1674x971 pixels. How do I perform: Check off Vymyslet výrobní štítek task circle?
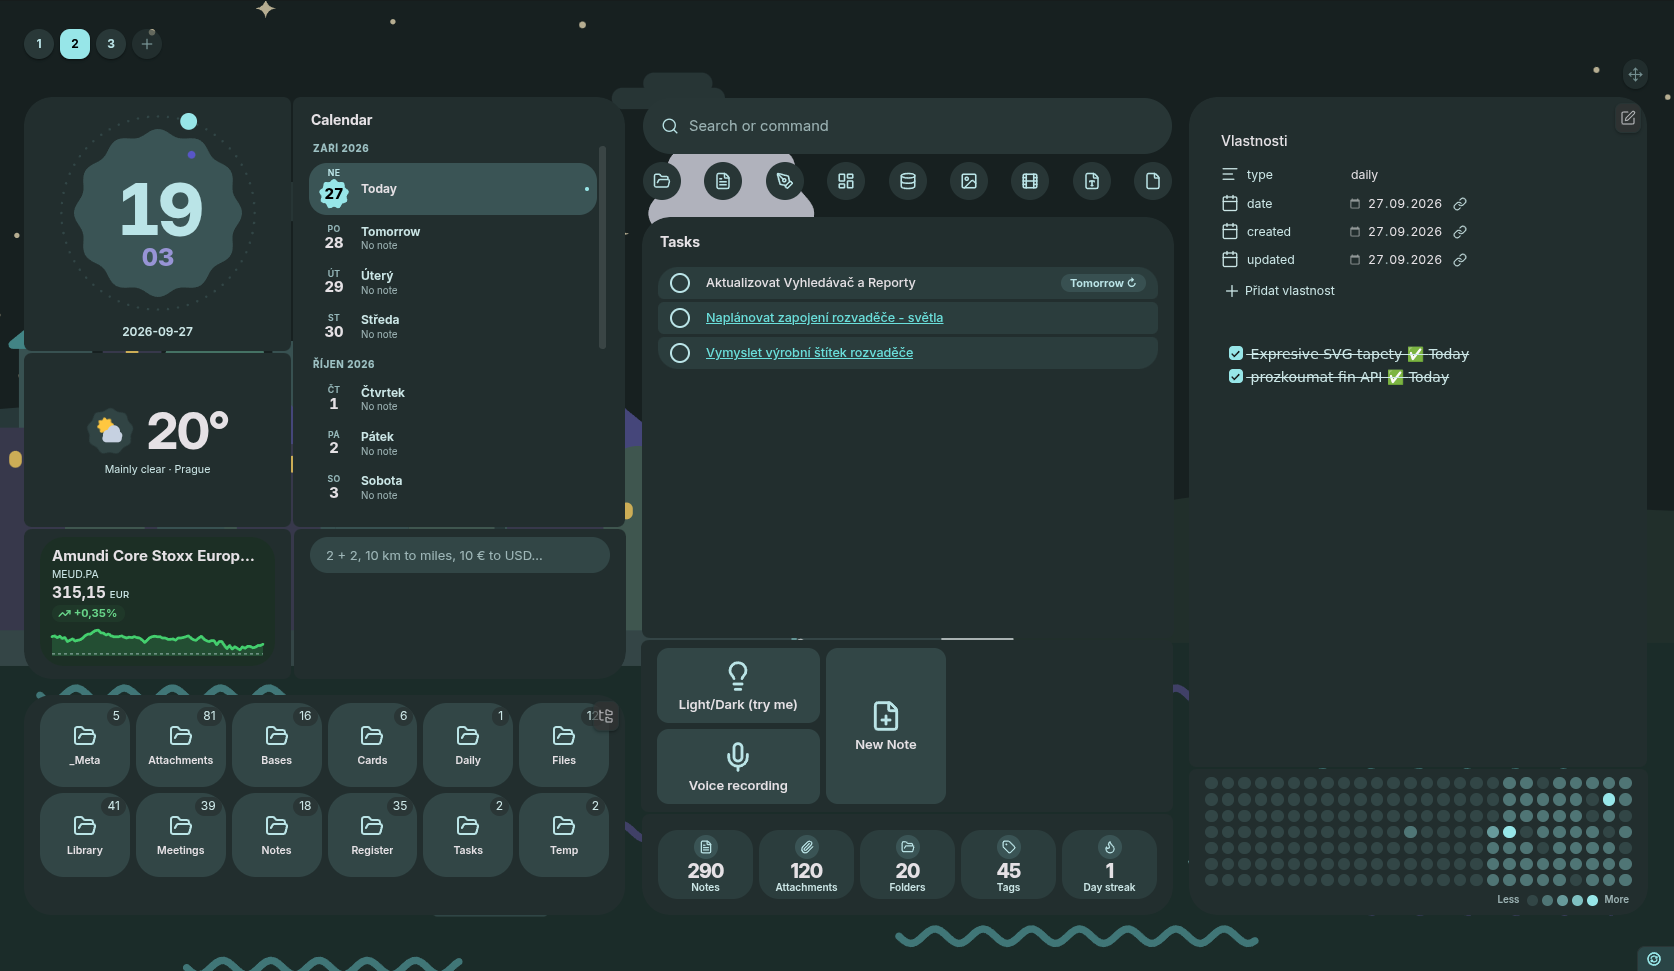(x=680, y=353)
